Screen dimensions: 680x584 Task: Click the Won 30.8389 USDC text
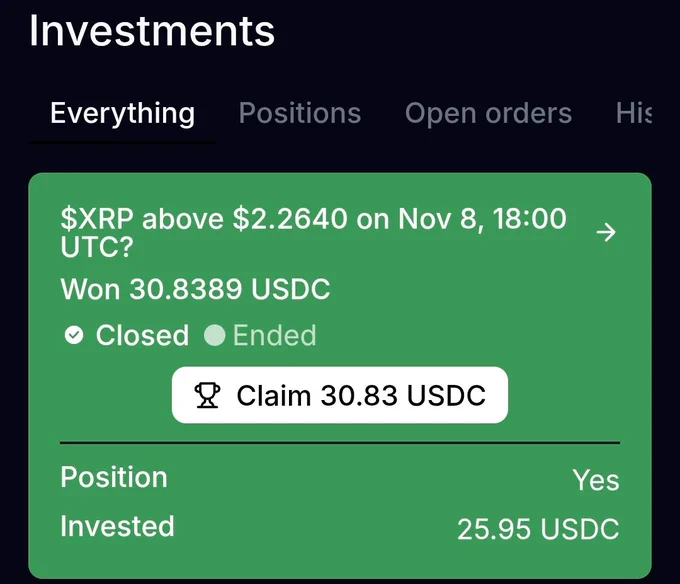point(195,290)
